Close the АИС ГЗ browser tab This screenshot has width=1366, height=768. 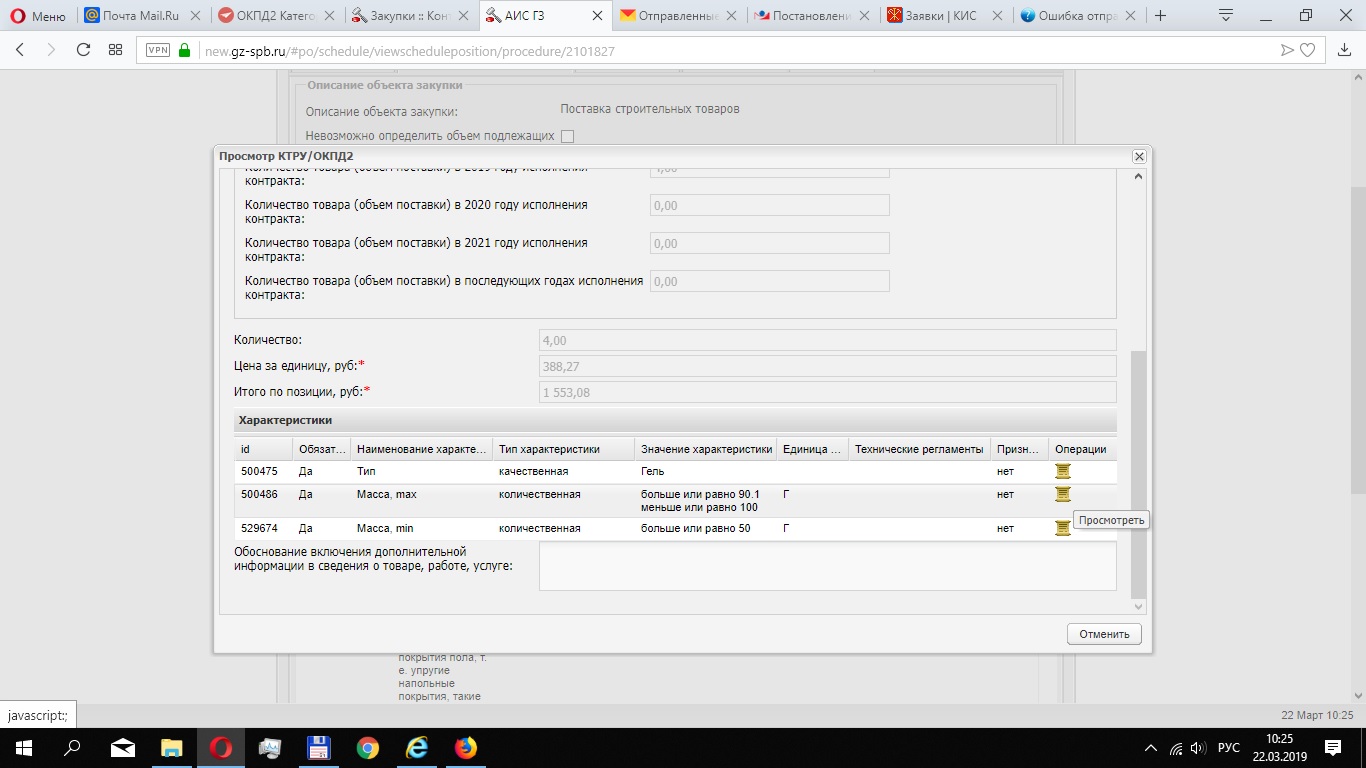click(597, 16)
